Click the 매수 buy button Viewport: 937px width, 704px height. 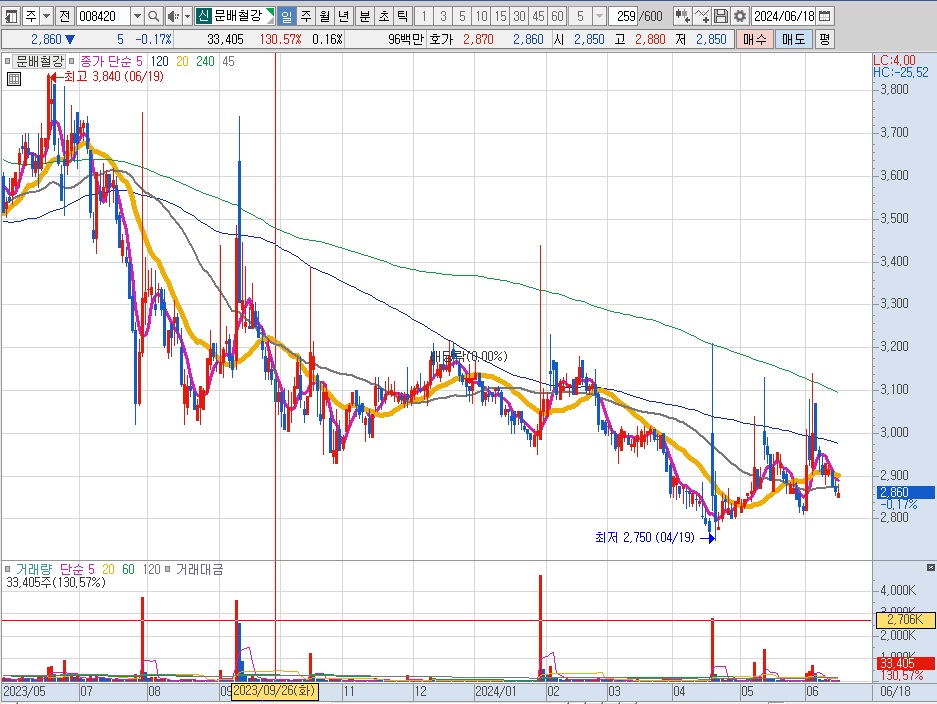click(754, 39)
